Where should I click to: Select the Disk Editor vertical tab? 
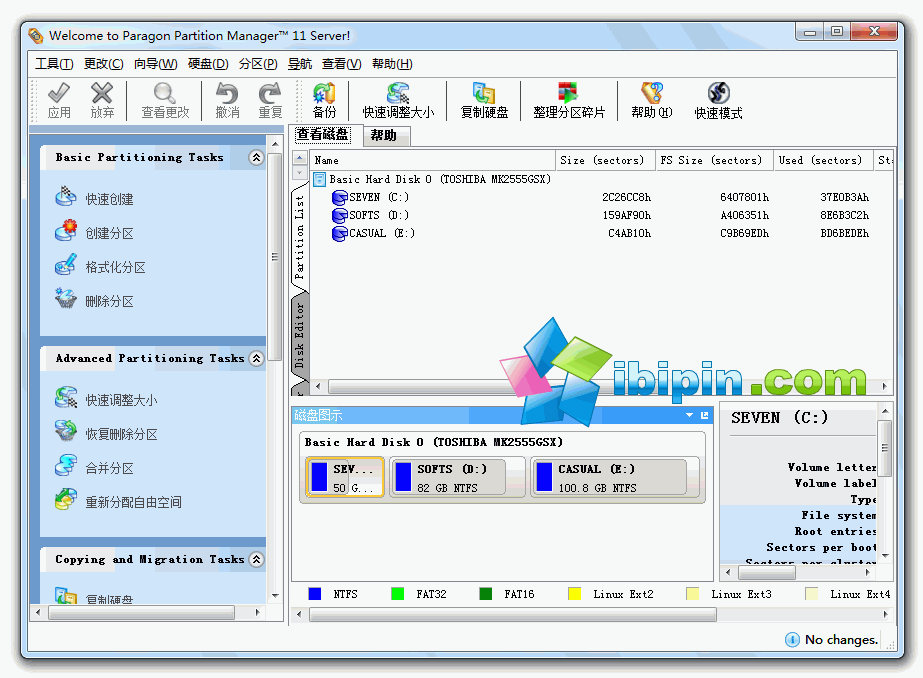tap(300, 335)
